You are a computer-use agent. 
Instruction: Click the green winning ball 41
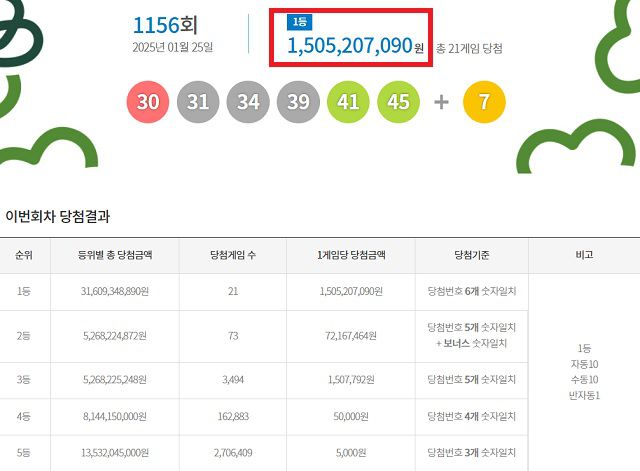(348, 102)
